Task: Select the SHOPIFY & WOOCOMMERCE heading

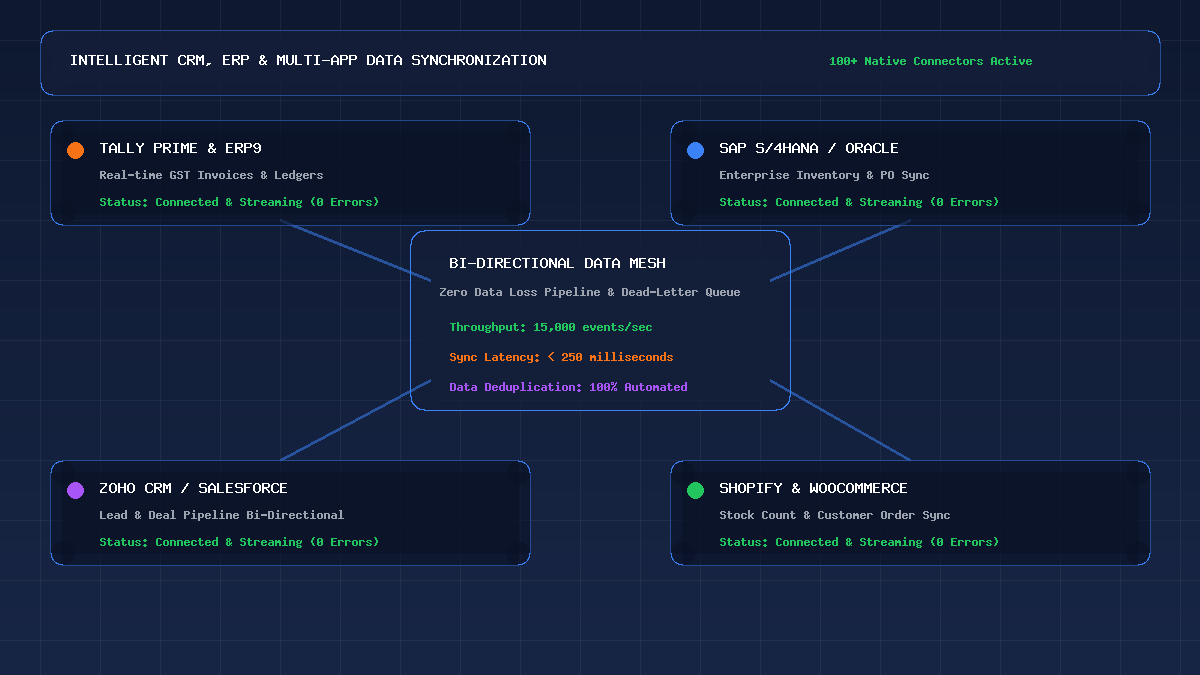Action: 813,488
